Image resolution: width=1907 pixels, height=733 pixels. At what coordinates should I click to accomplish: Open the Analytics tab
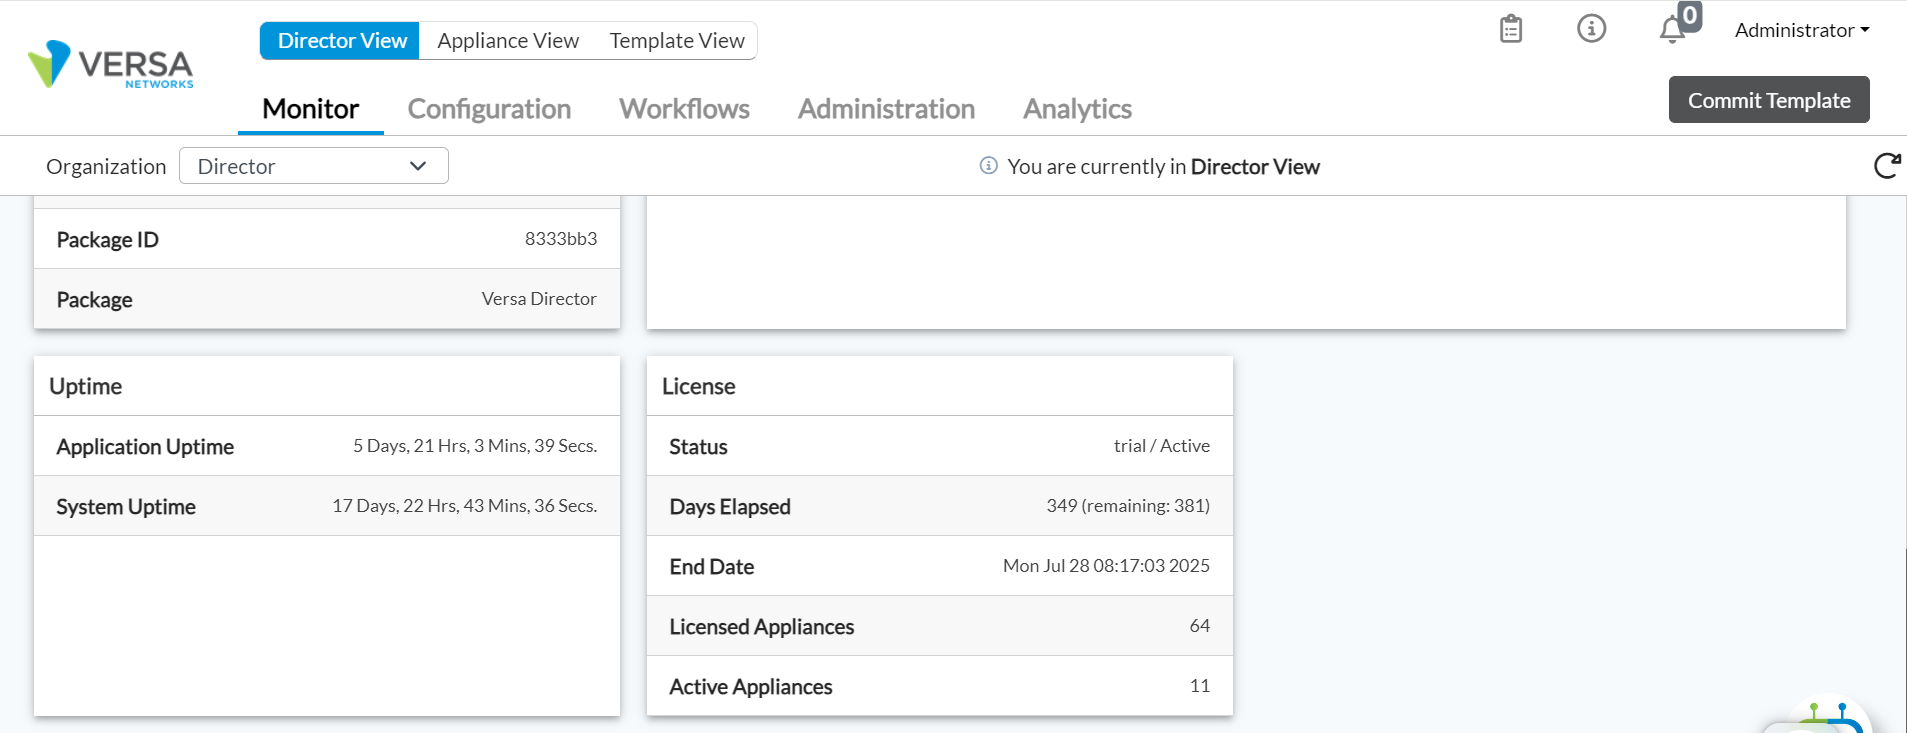pos(1077,109)
